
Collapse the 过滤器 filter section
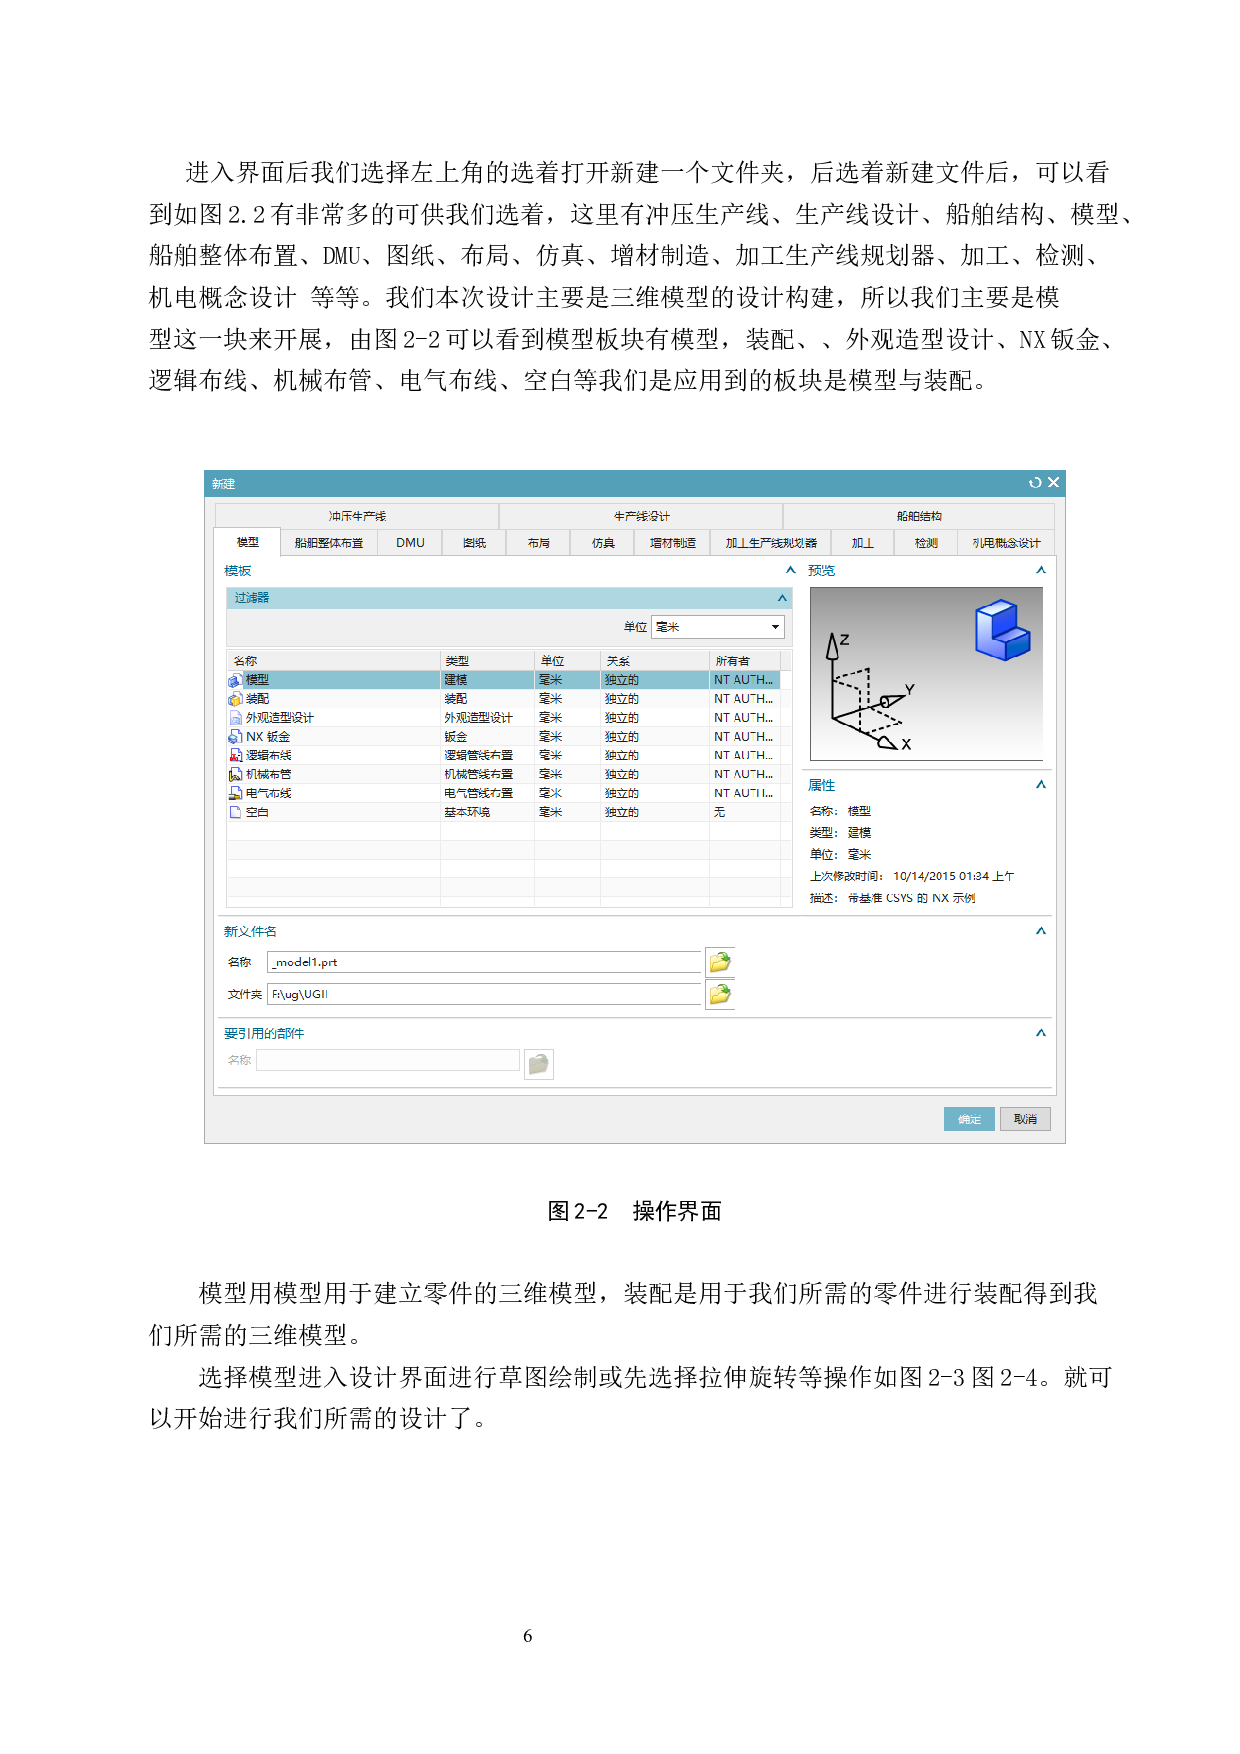point(782,598)
